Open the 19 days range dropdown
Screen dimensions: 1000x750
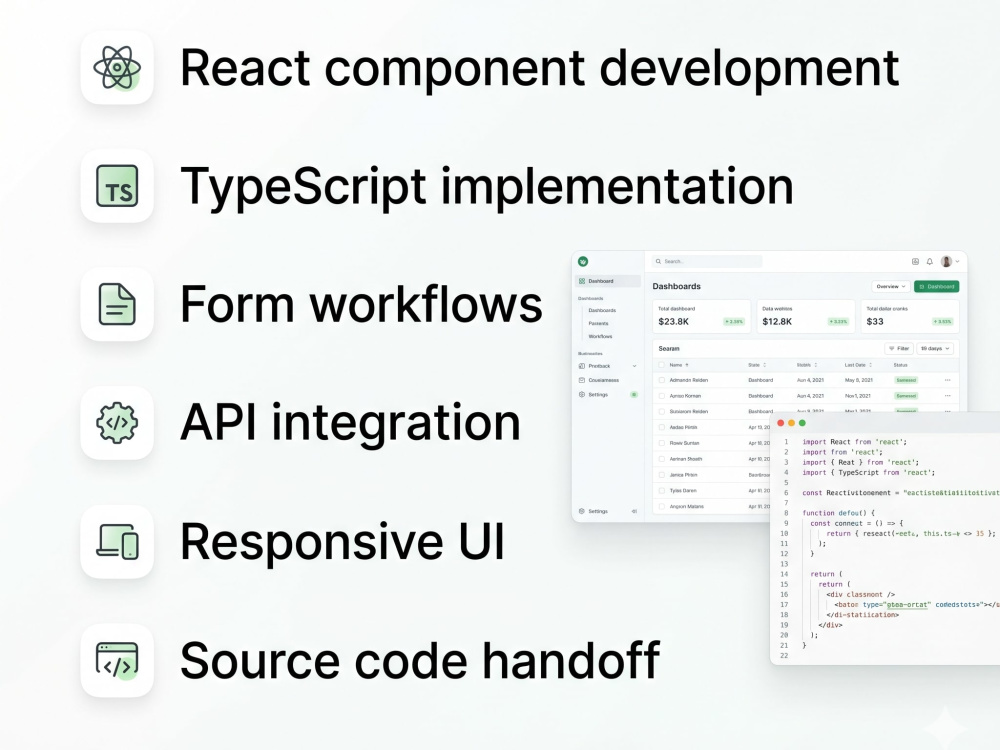[x=936, y=349]
